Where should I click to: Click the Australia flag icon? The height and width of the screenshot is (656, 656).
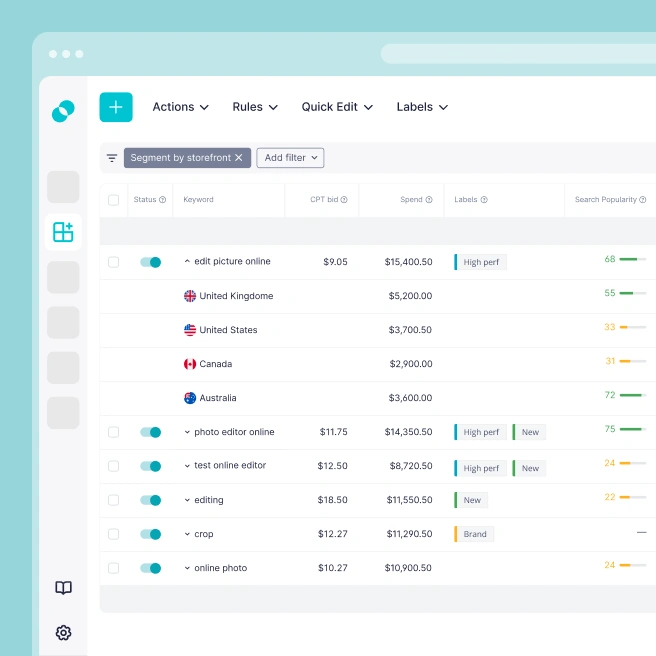[190, 398]
